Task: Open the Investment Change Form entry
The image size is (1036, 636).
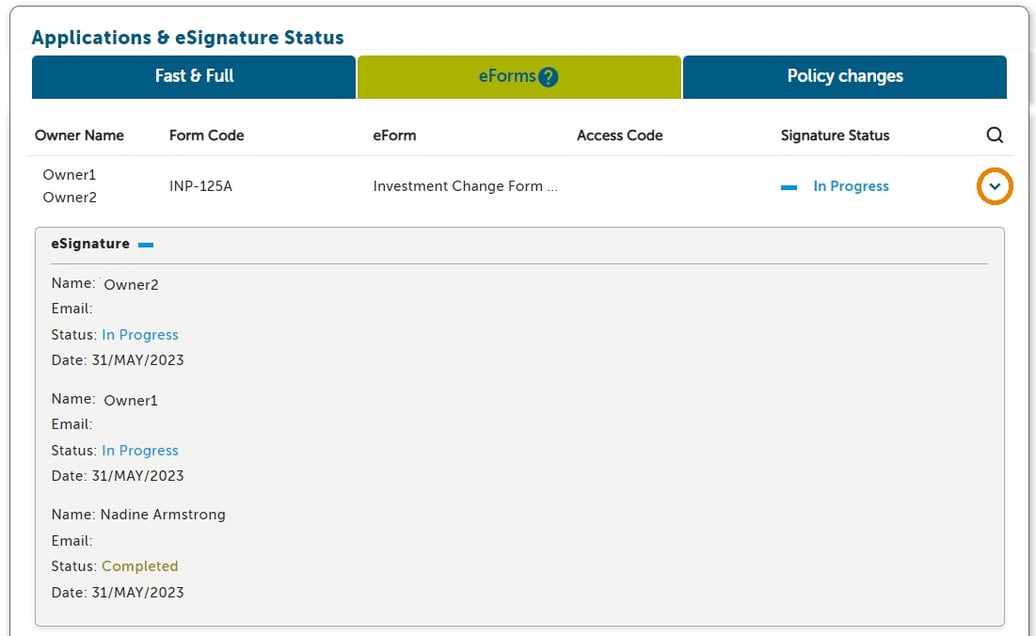Action: tap(465, 186)
